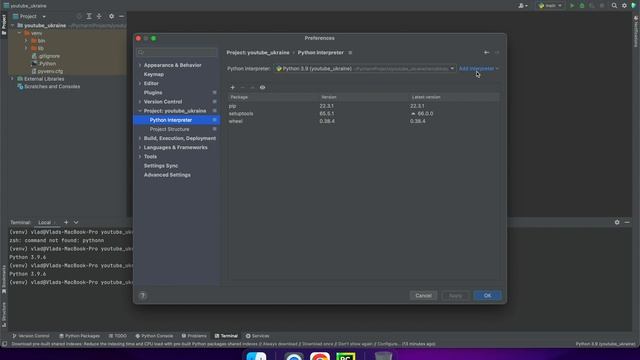
Task: Expand Languages & Frameworks section
Action: (140, 147)
